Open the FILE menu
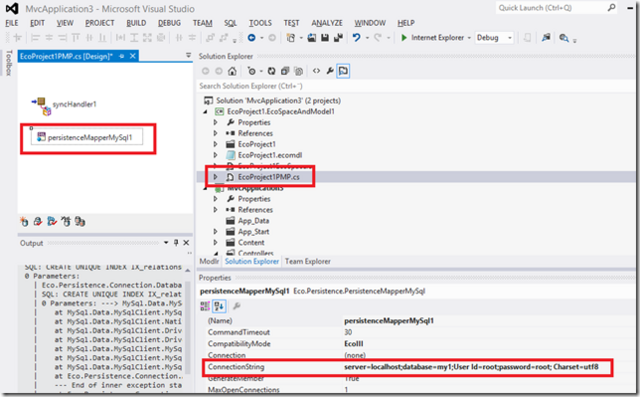Screen dimensions: 640x397 (x=12, y=23)
